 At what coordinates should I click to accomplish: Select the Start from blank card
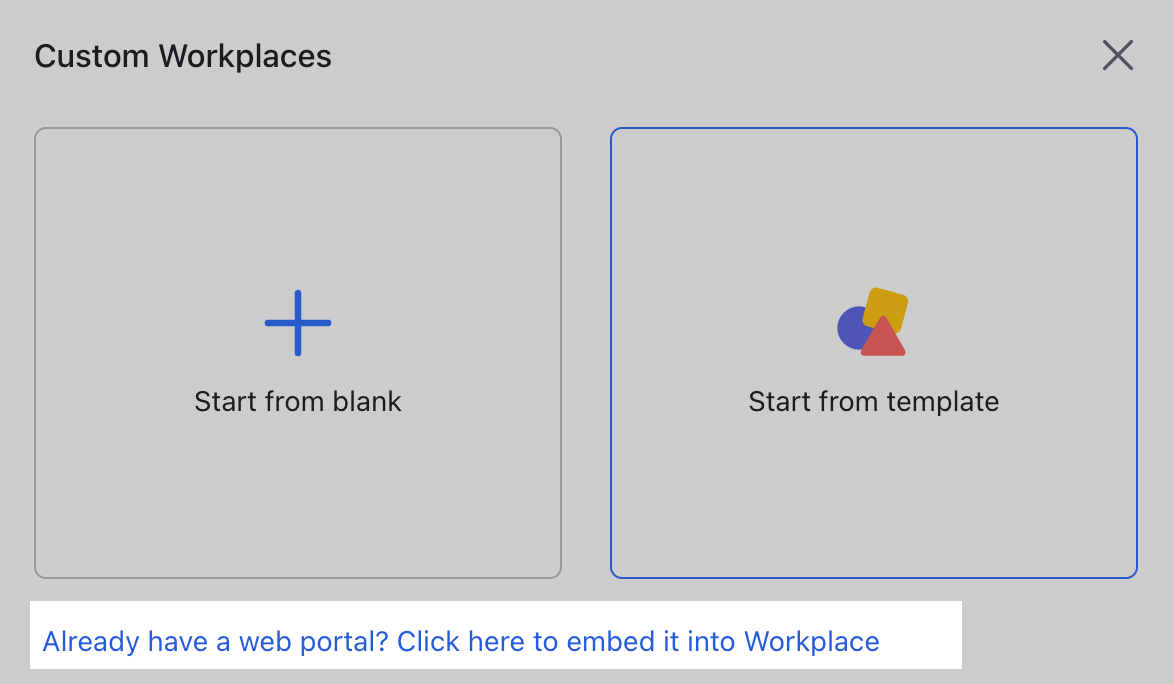tap(297, 353)
